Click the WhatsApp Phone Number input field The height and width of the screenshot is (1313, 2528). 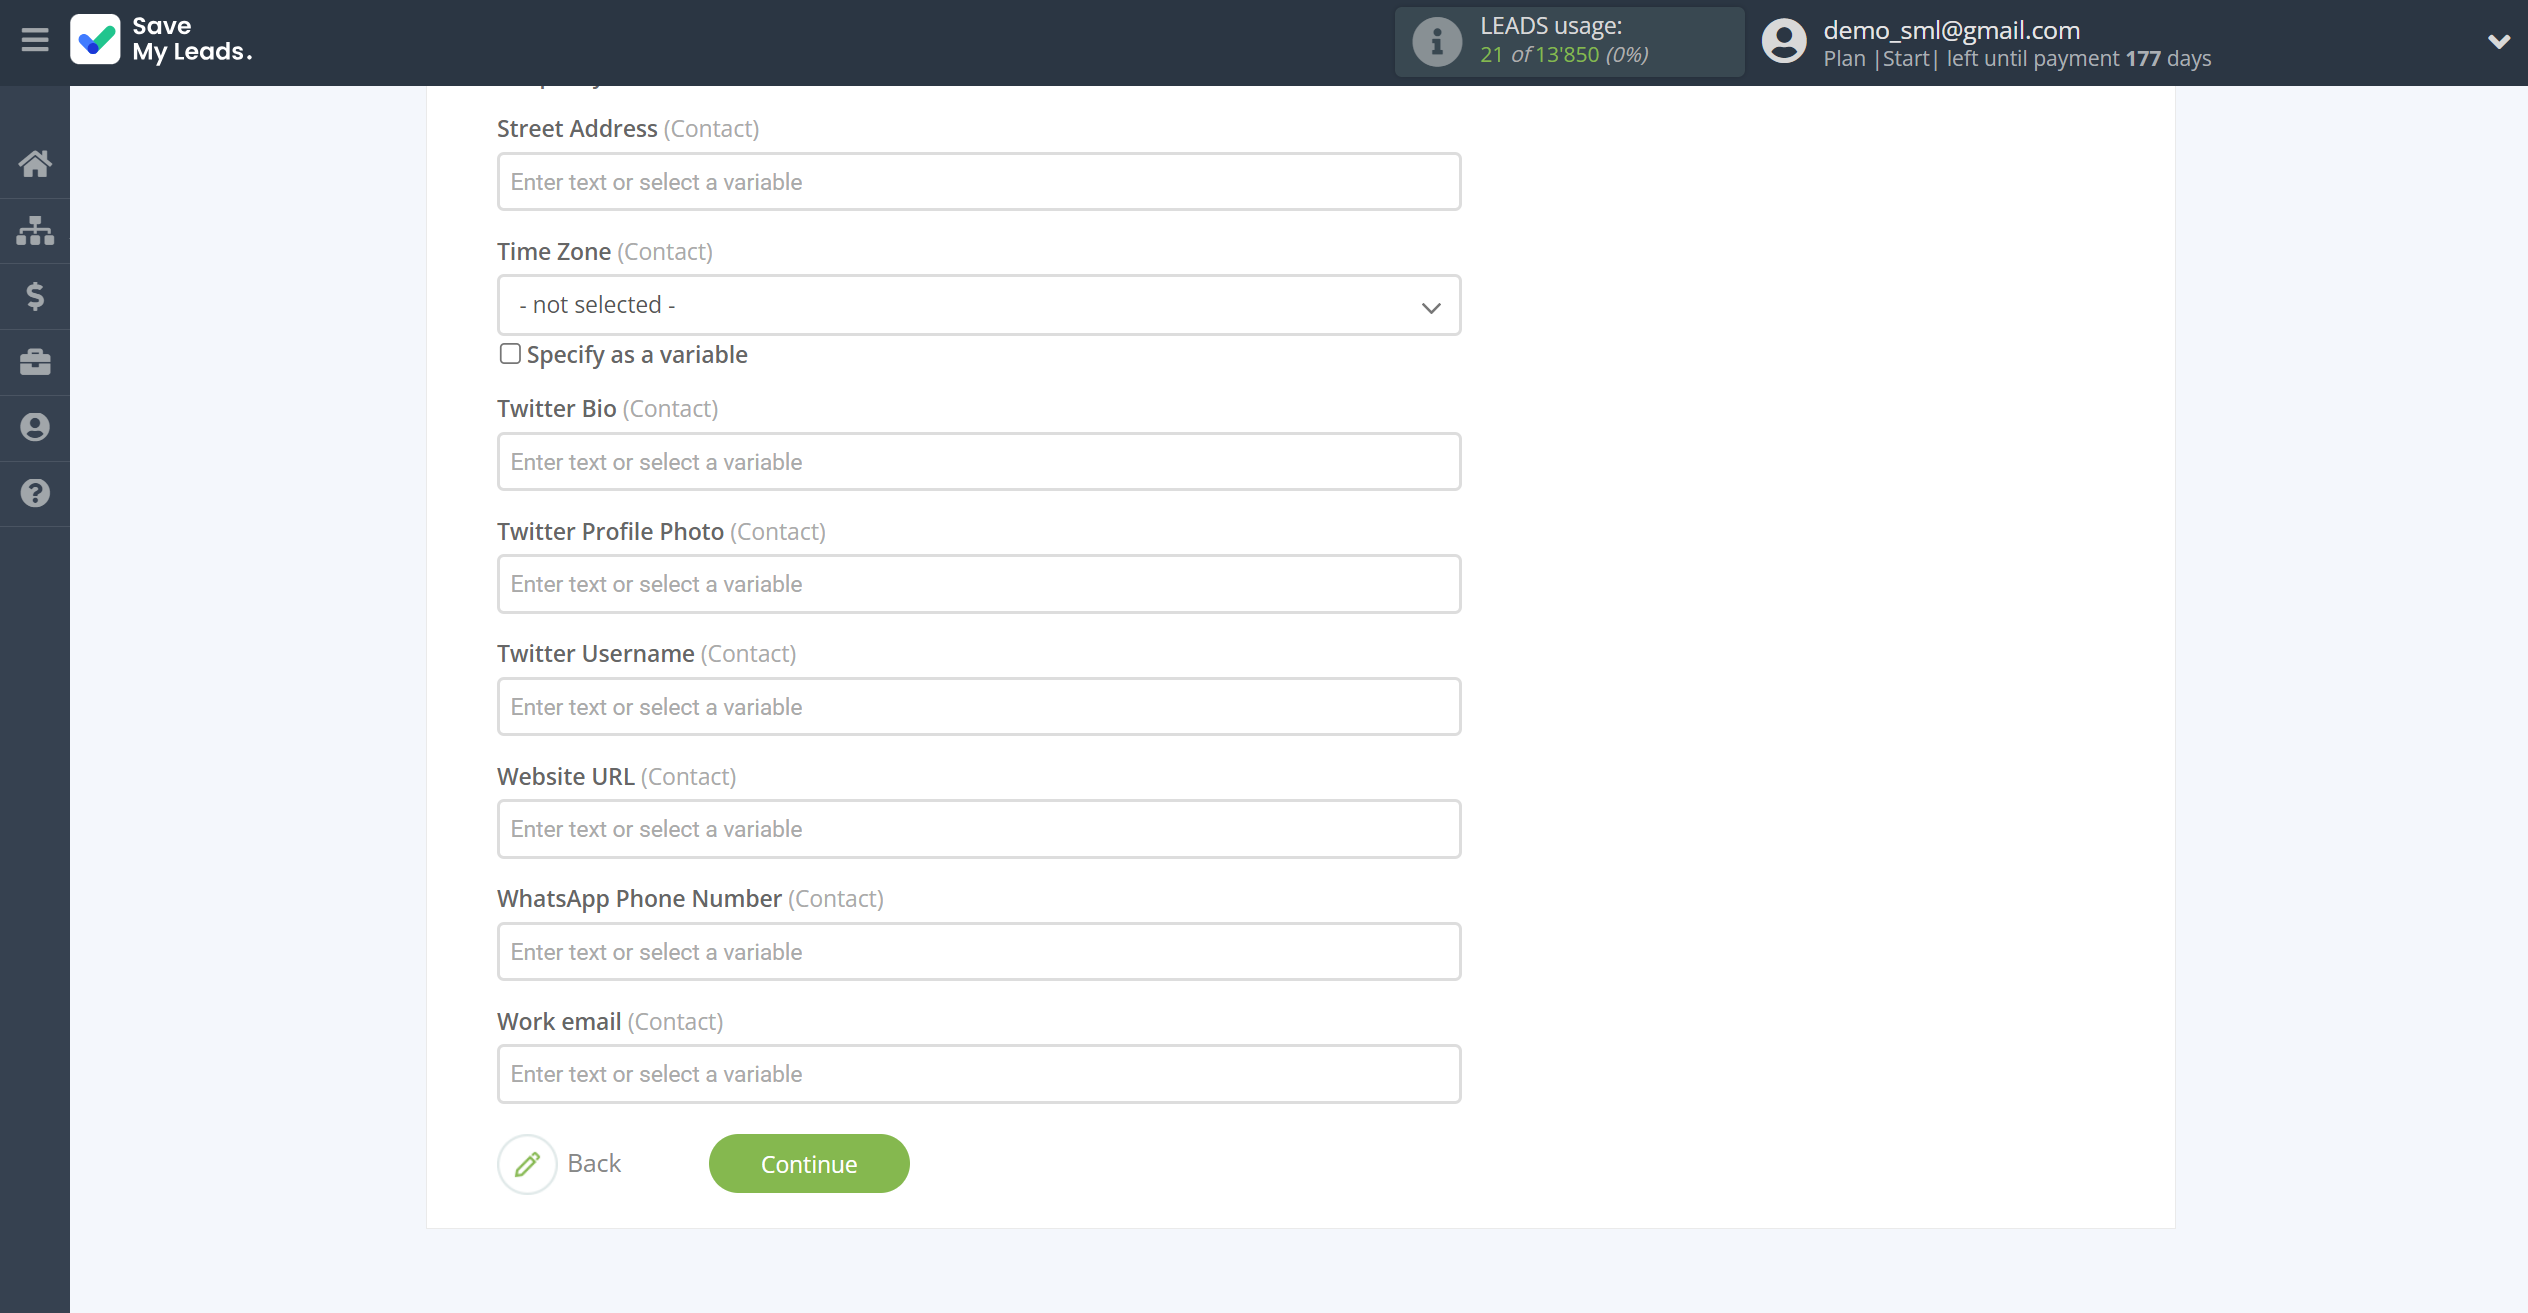(978, 950)
